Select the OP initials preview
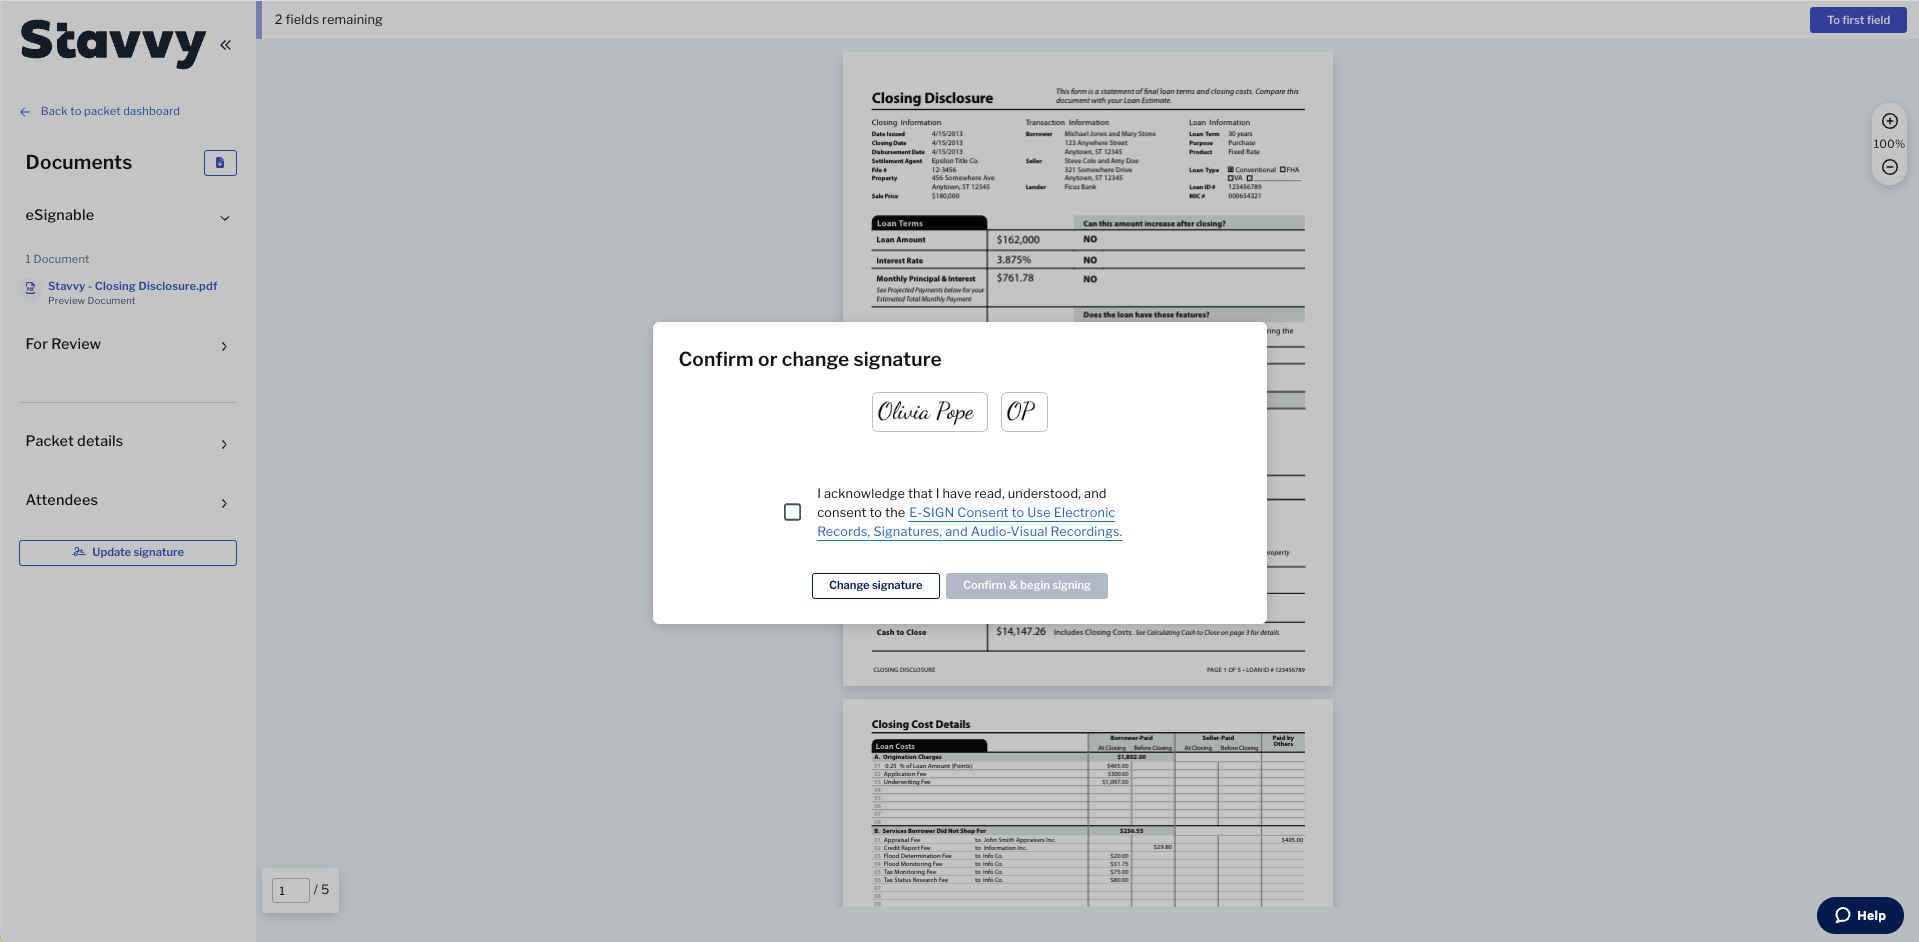The height and width of the screenshot is (942, 1919). coord(1024,412)
